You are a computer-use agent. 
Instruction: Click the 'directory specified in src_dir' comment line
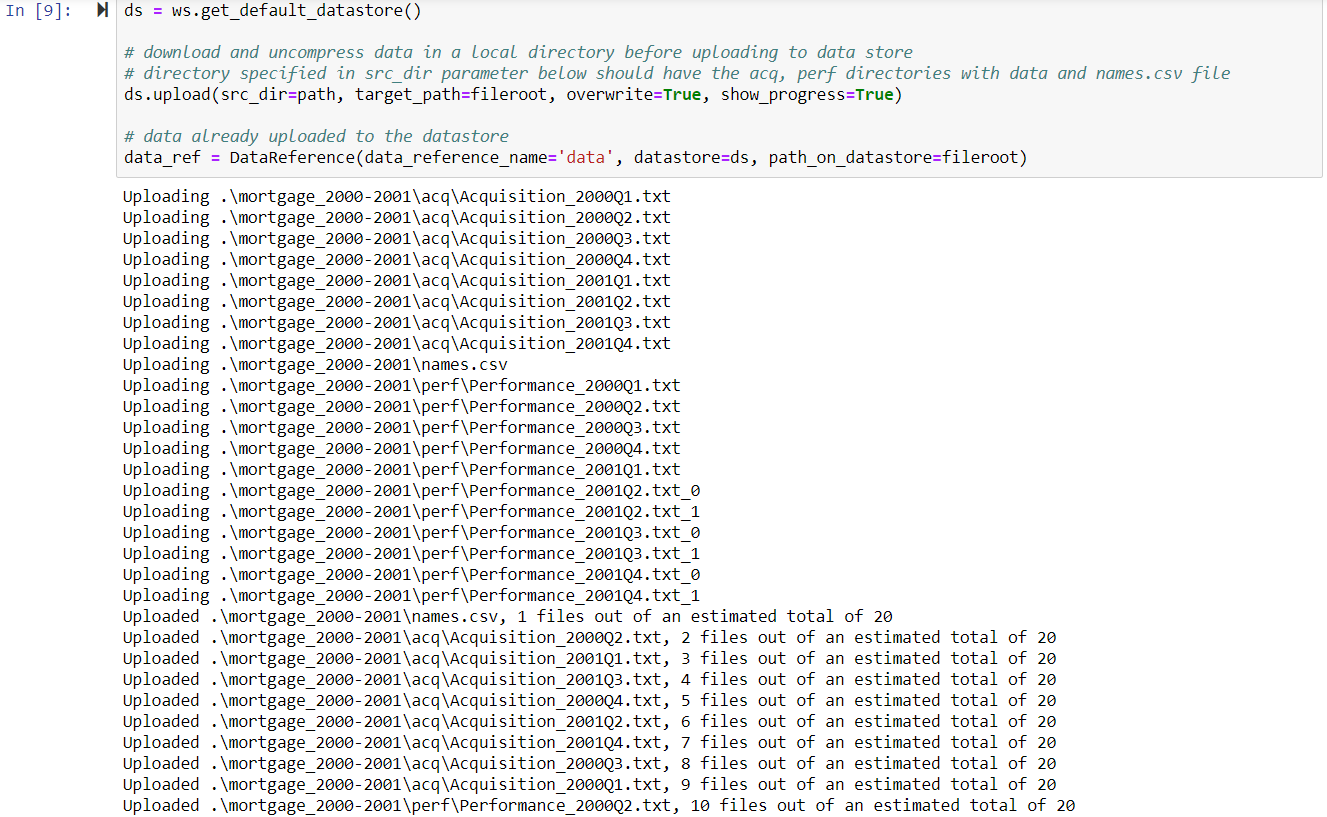point(676,73)
